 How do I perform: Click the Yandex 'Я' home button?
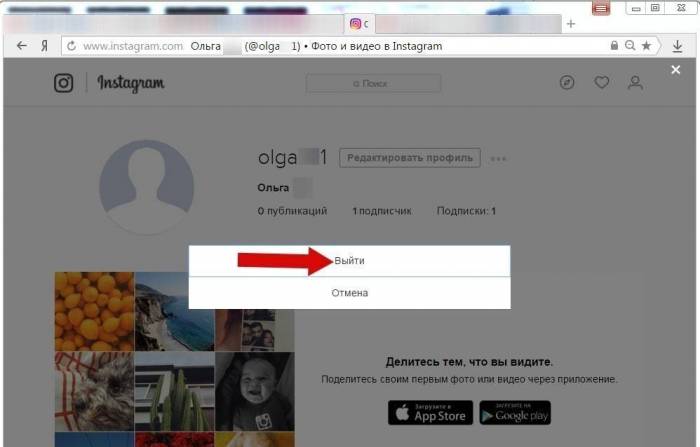click(45, 46)
